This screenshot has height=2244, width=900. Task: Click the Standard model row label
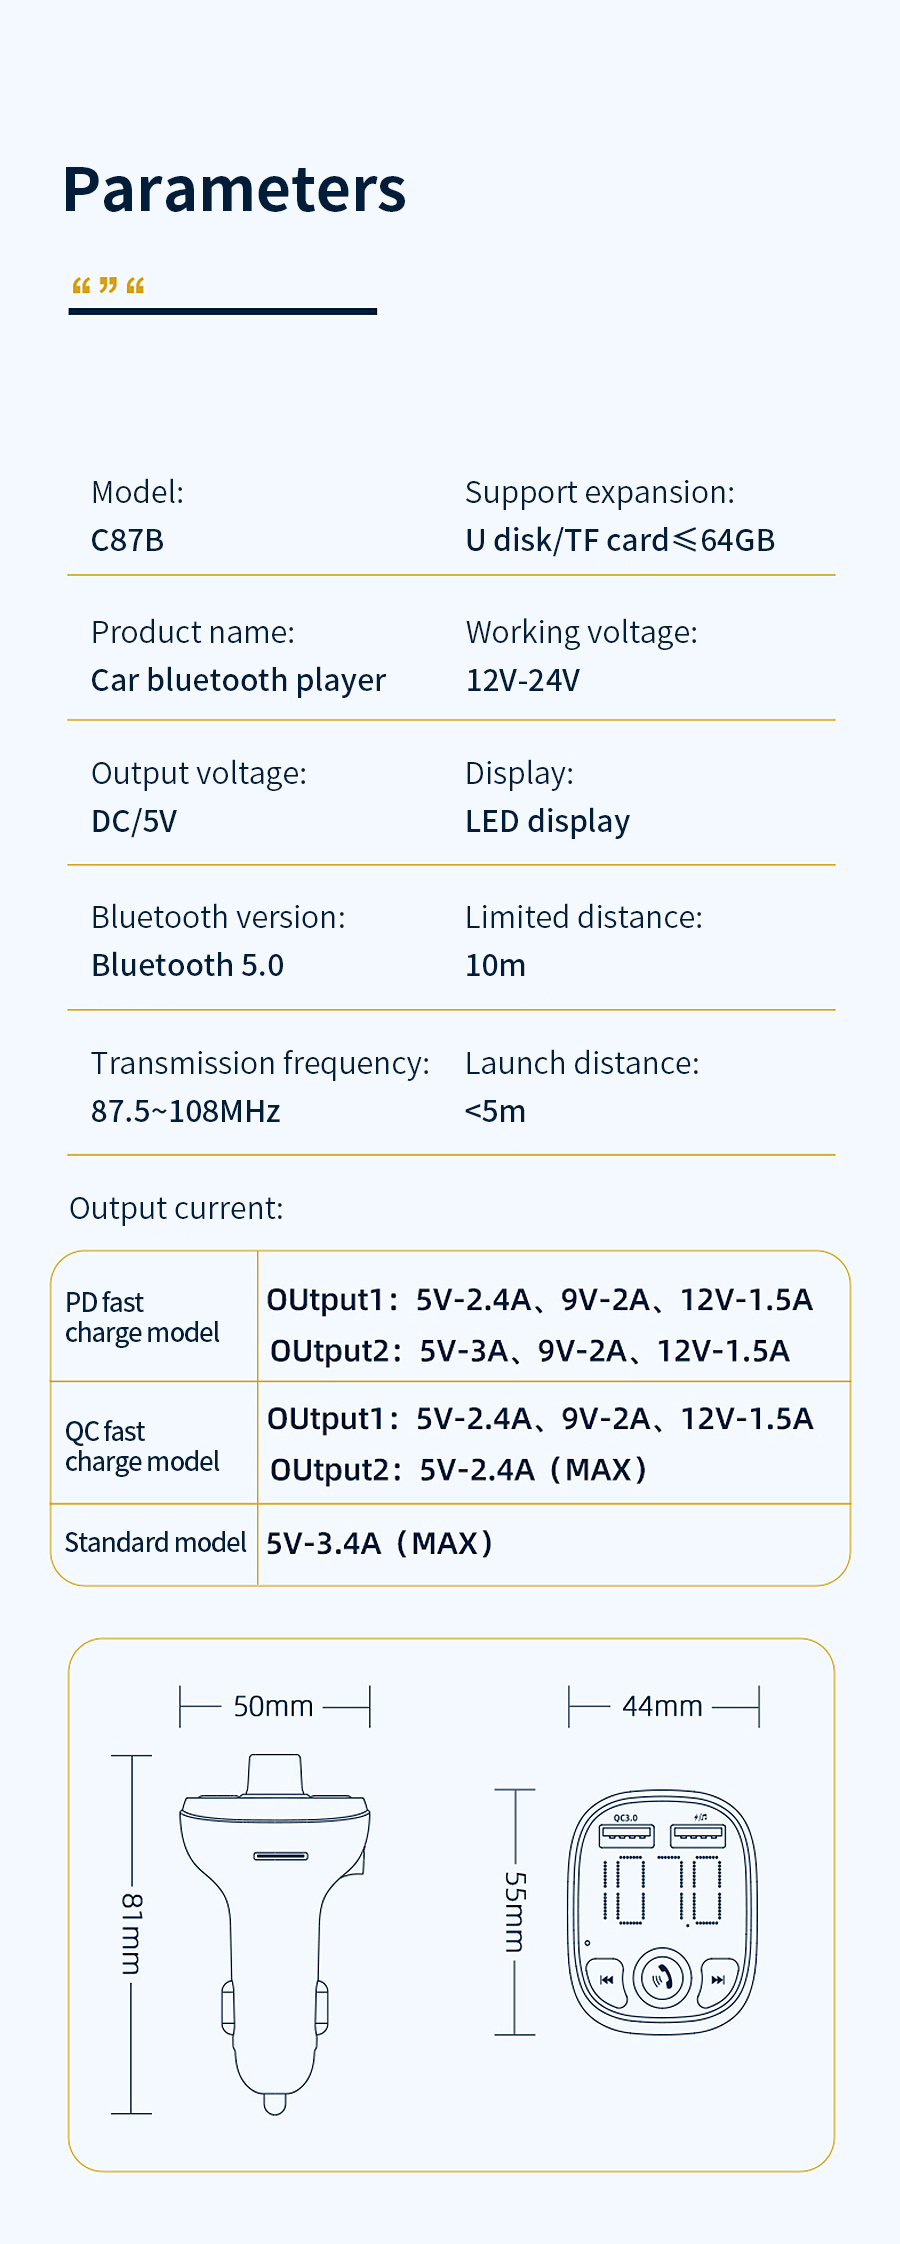pyautogui.click(x=155, y=1543)
